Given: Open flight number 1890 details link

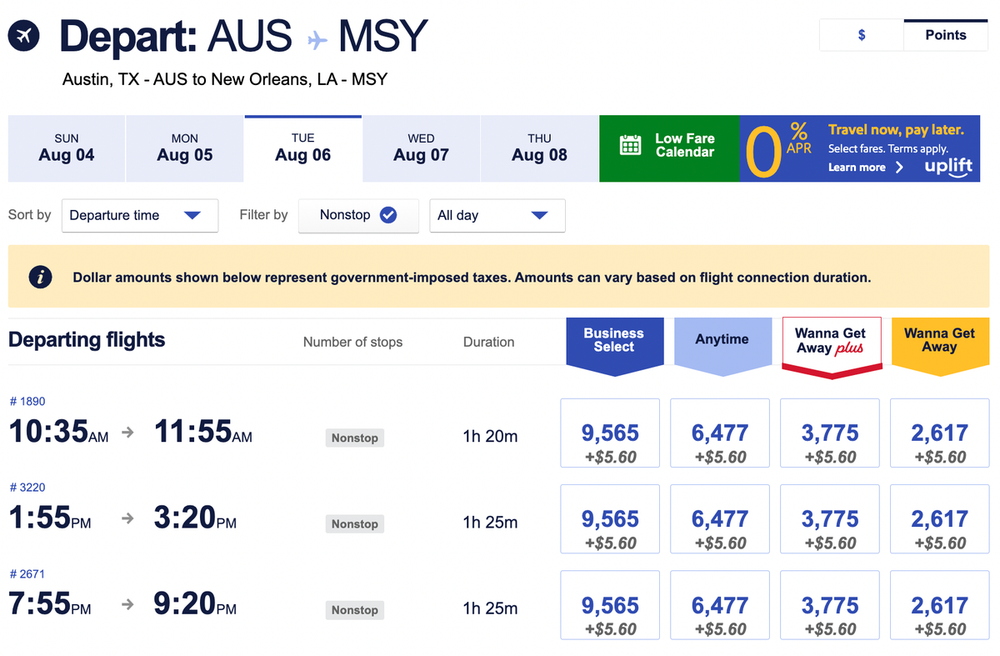Looking at the screenshot, I should pos(27,401).
